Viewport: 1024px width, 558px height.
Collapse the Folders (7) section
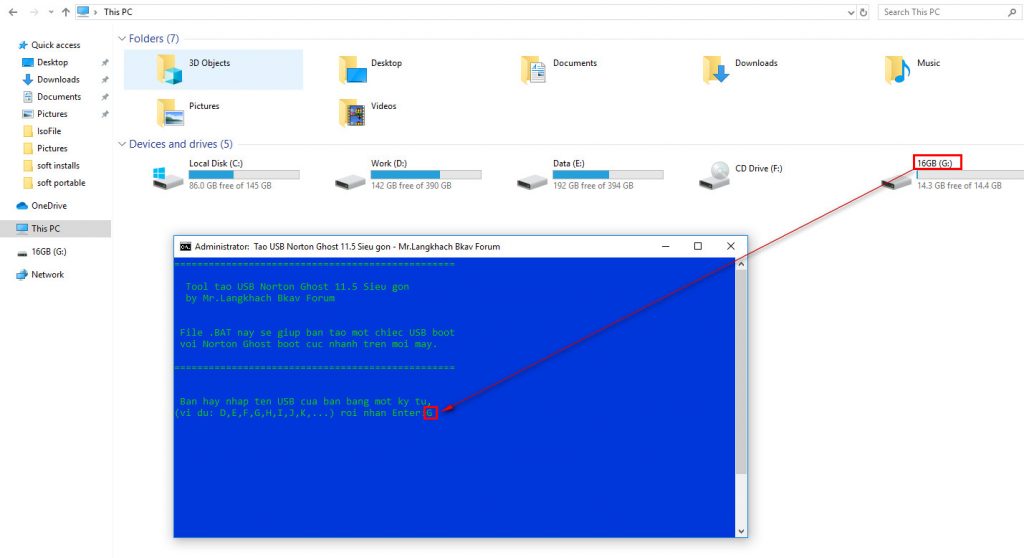click(x=122, y=39)
